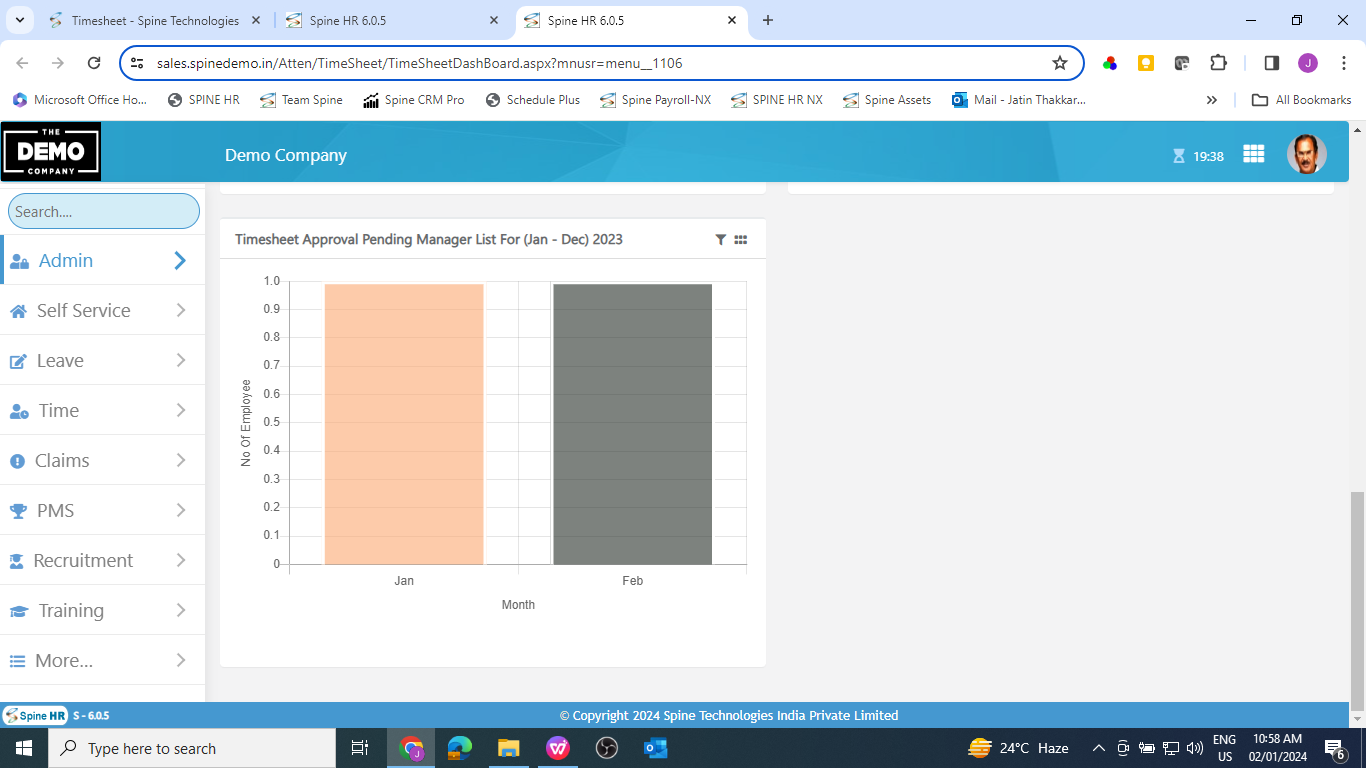Open Schedule Plus bookmark
Viewport: 1366px width, 768px height.
532,100
